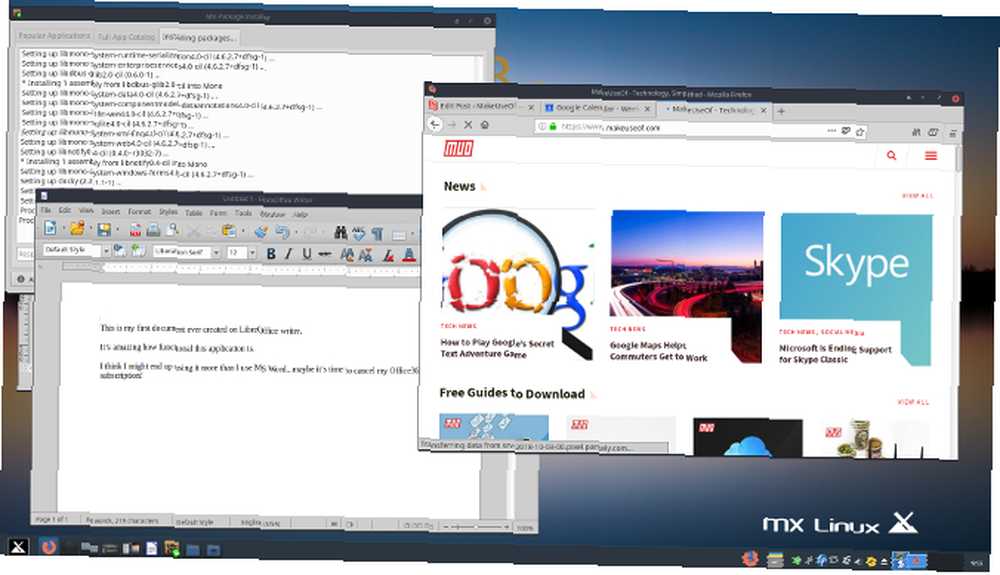Open dropdown arrow next to Undo icon

[296, 233]
